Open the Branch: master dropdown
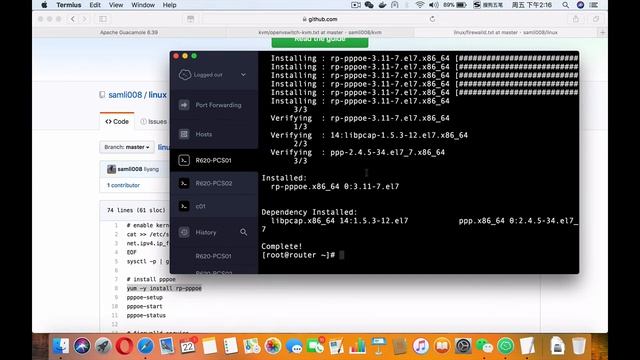This screenshot has height=360, width=640. pyautogui.click(x=127, y=147)
